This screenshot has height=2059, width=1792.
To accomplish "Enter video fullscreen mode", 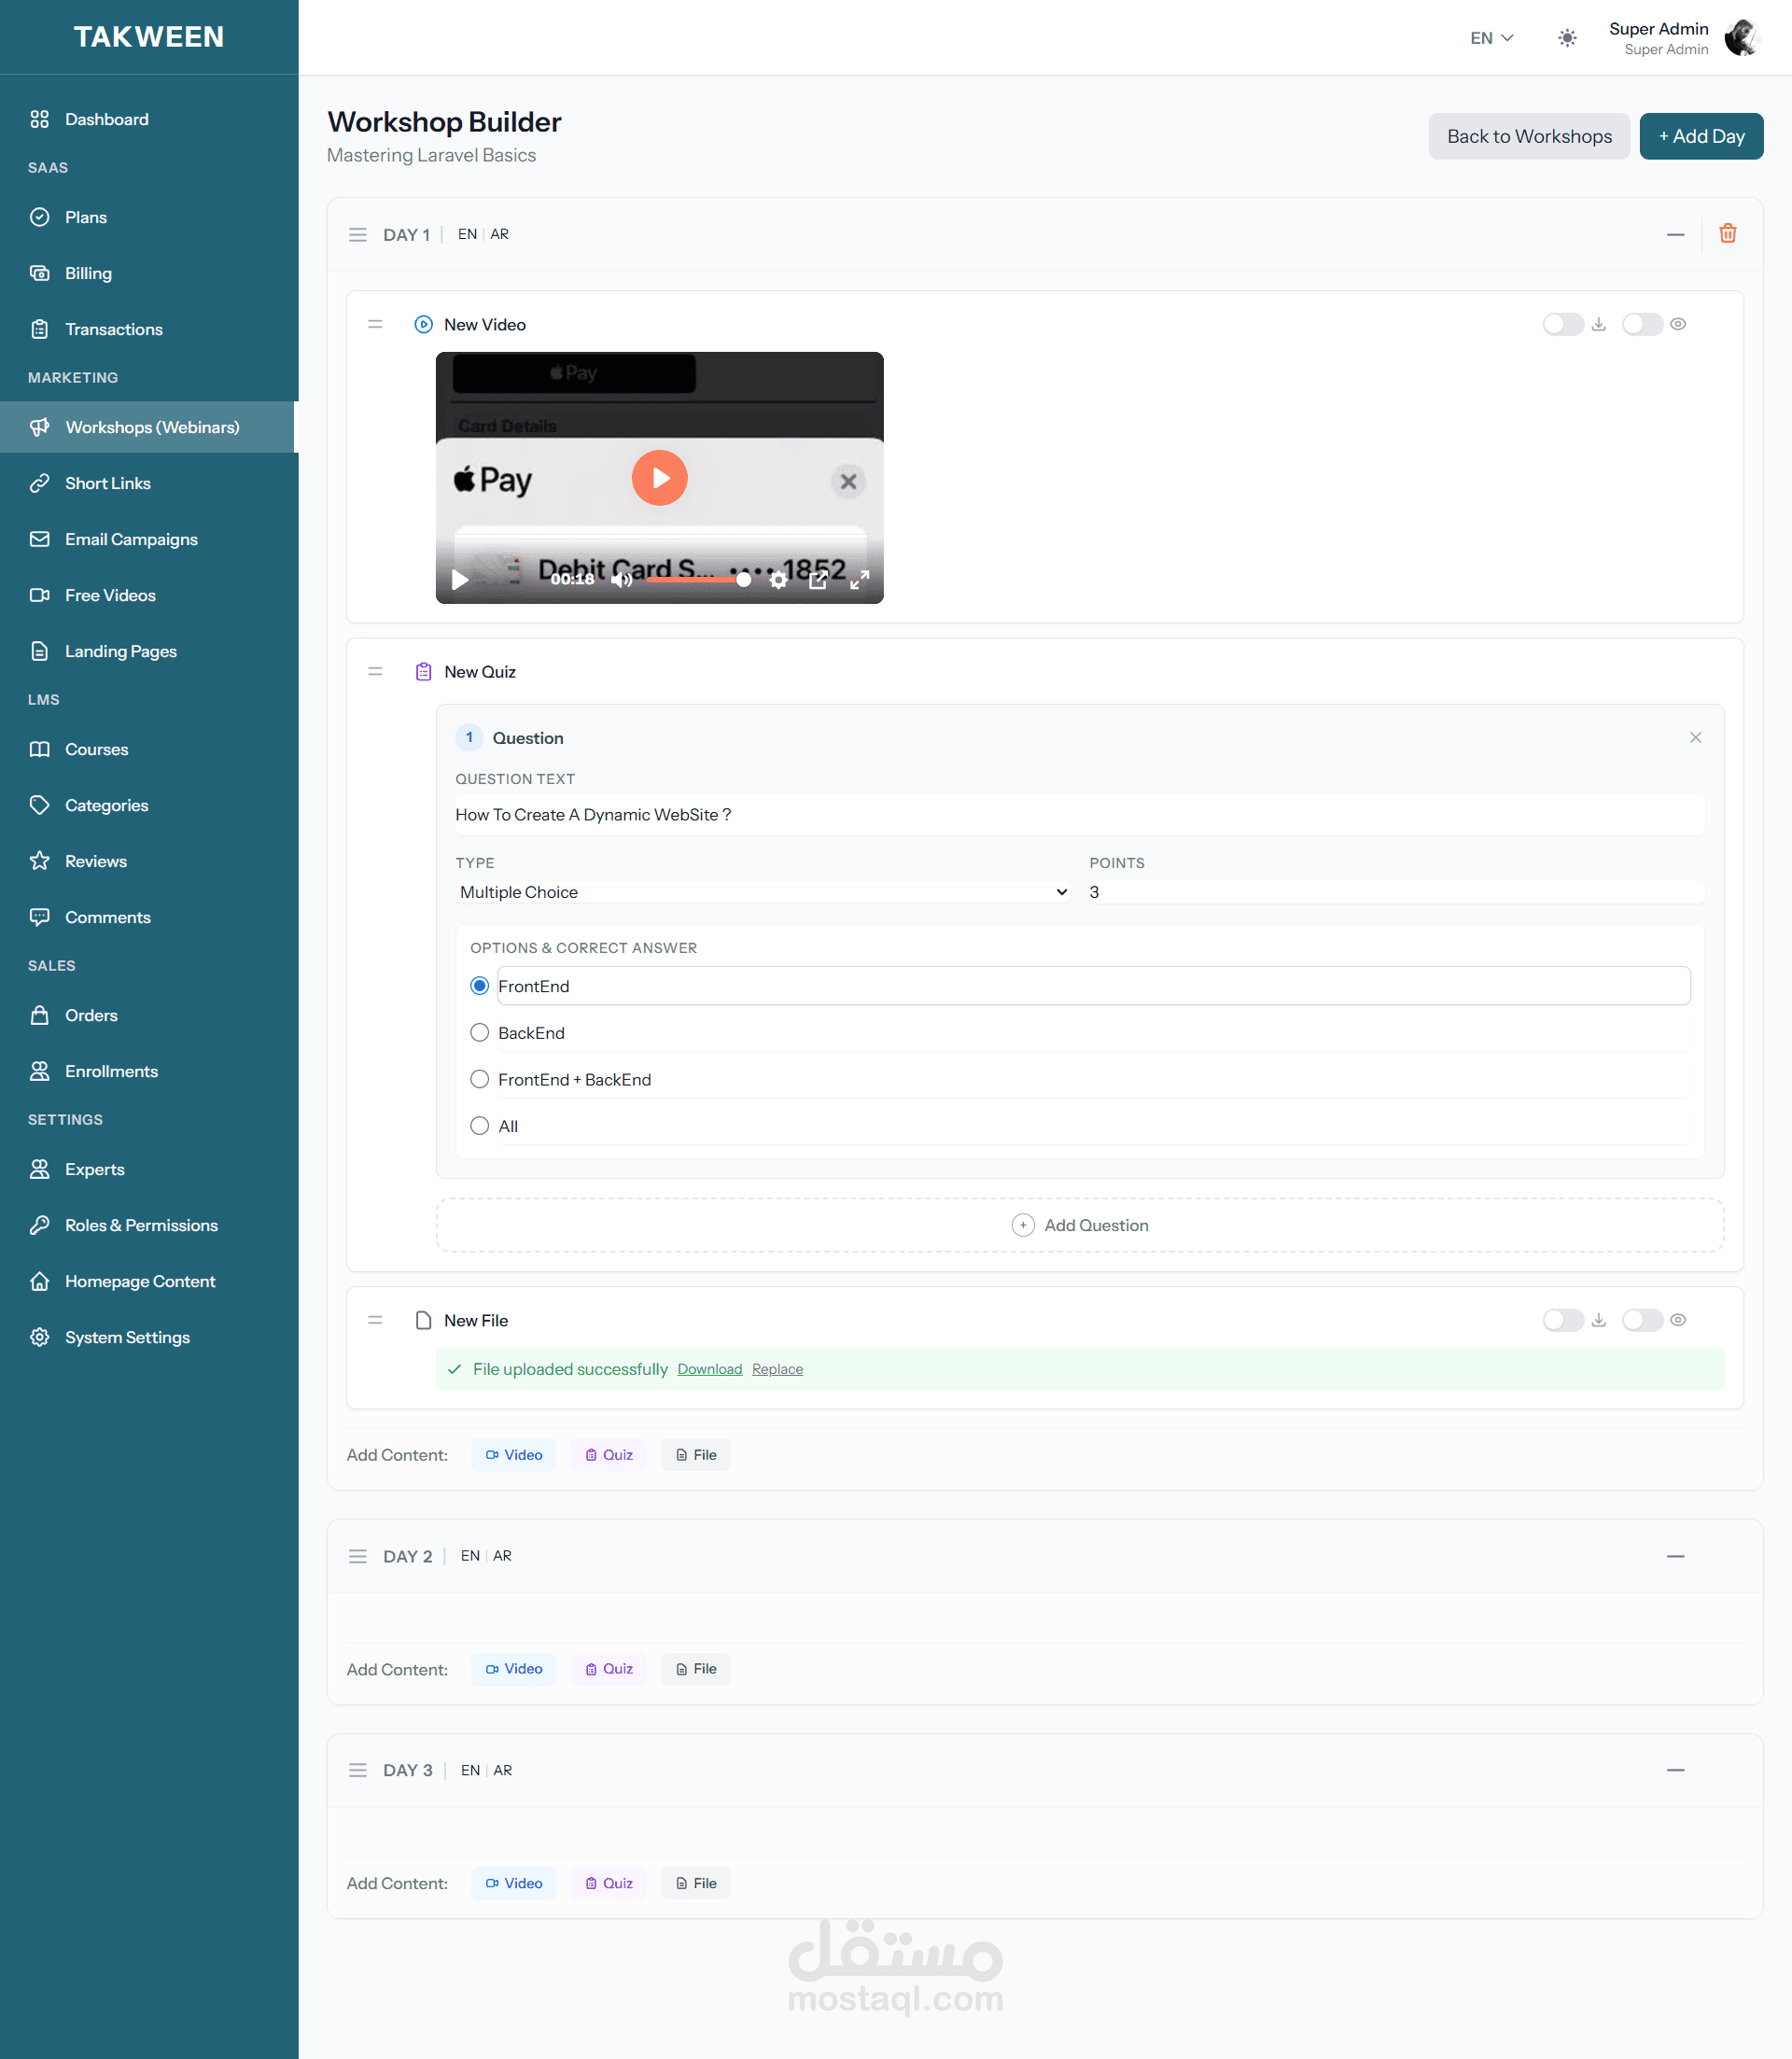I will point(859,580).
